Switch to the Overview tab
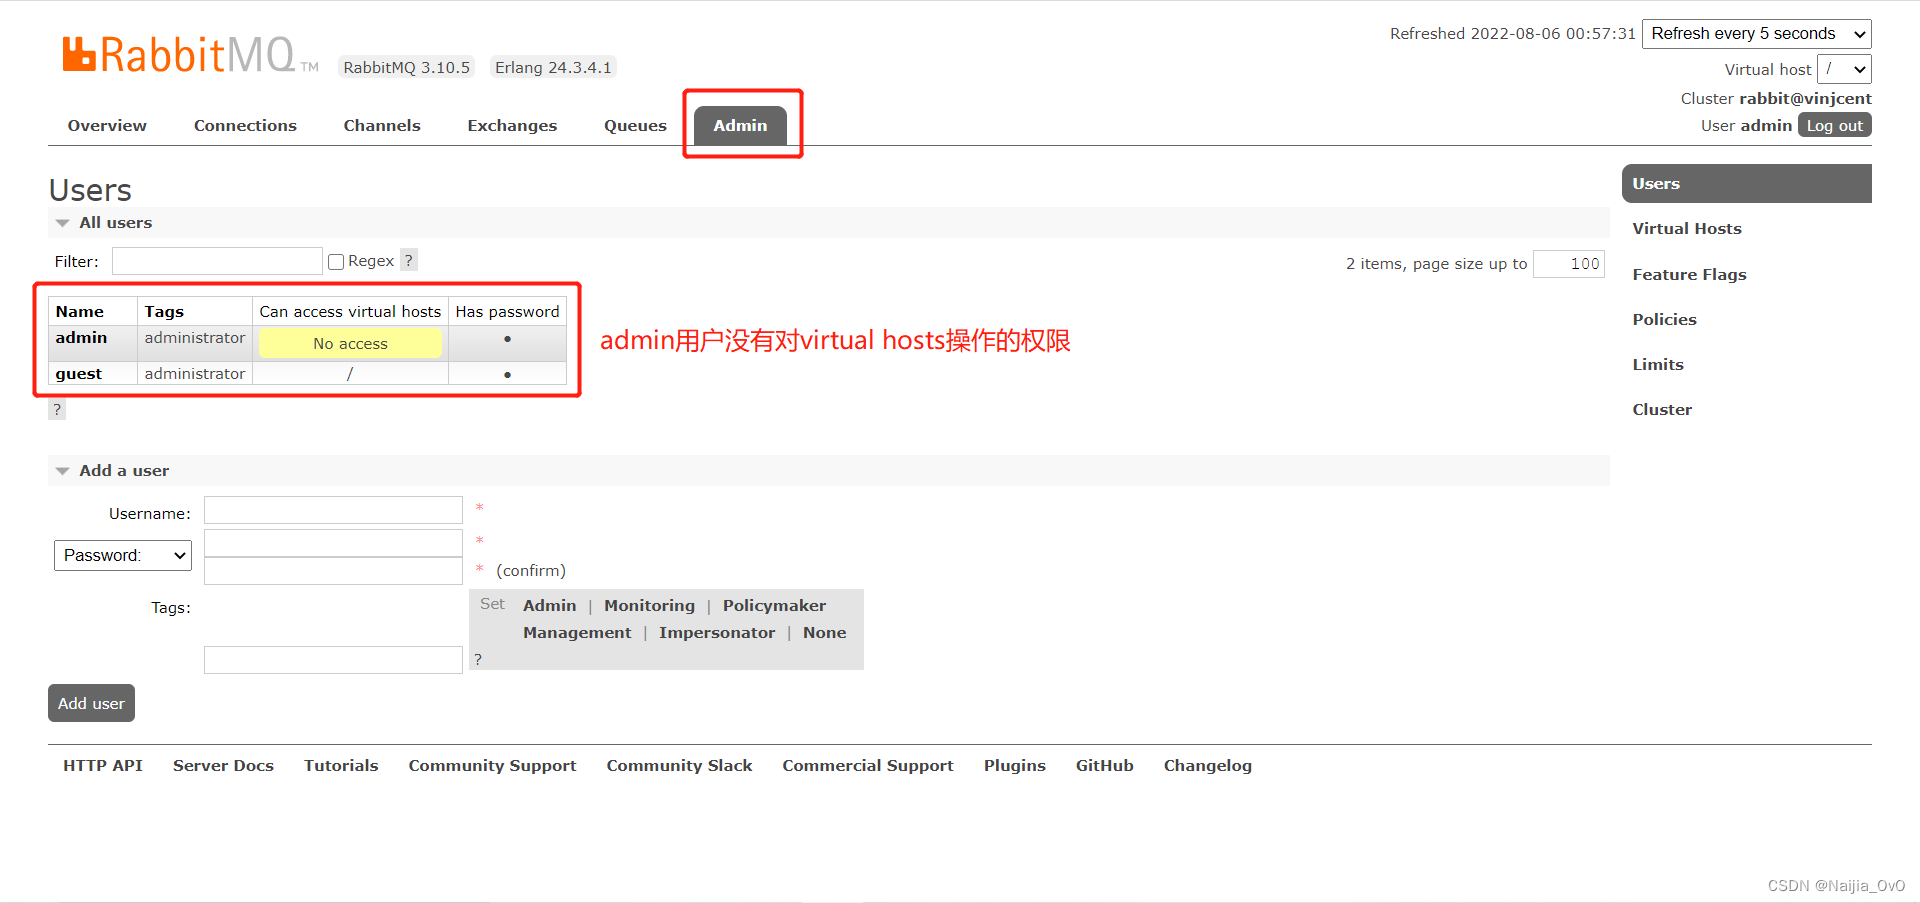The image size is (1920, 903). pos(107,126)
